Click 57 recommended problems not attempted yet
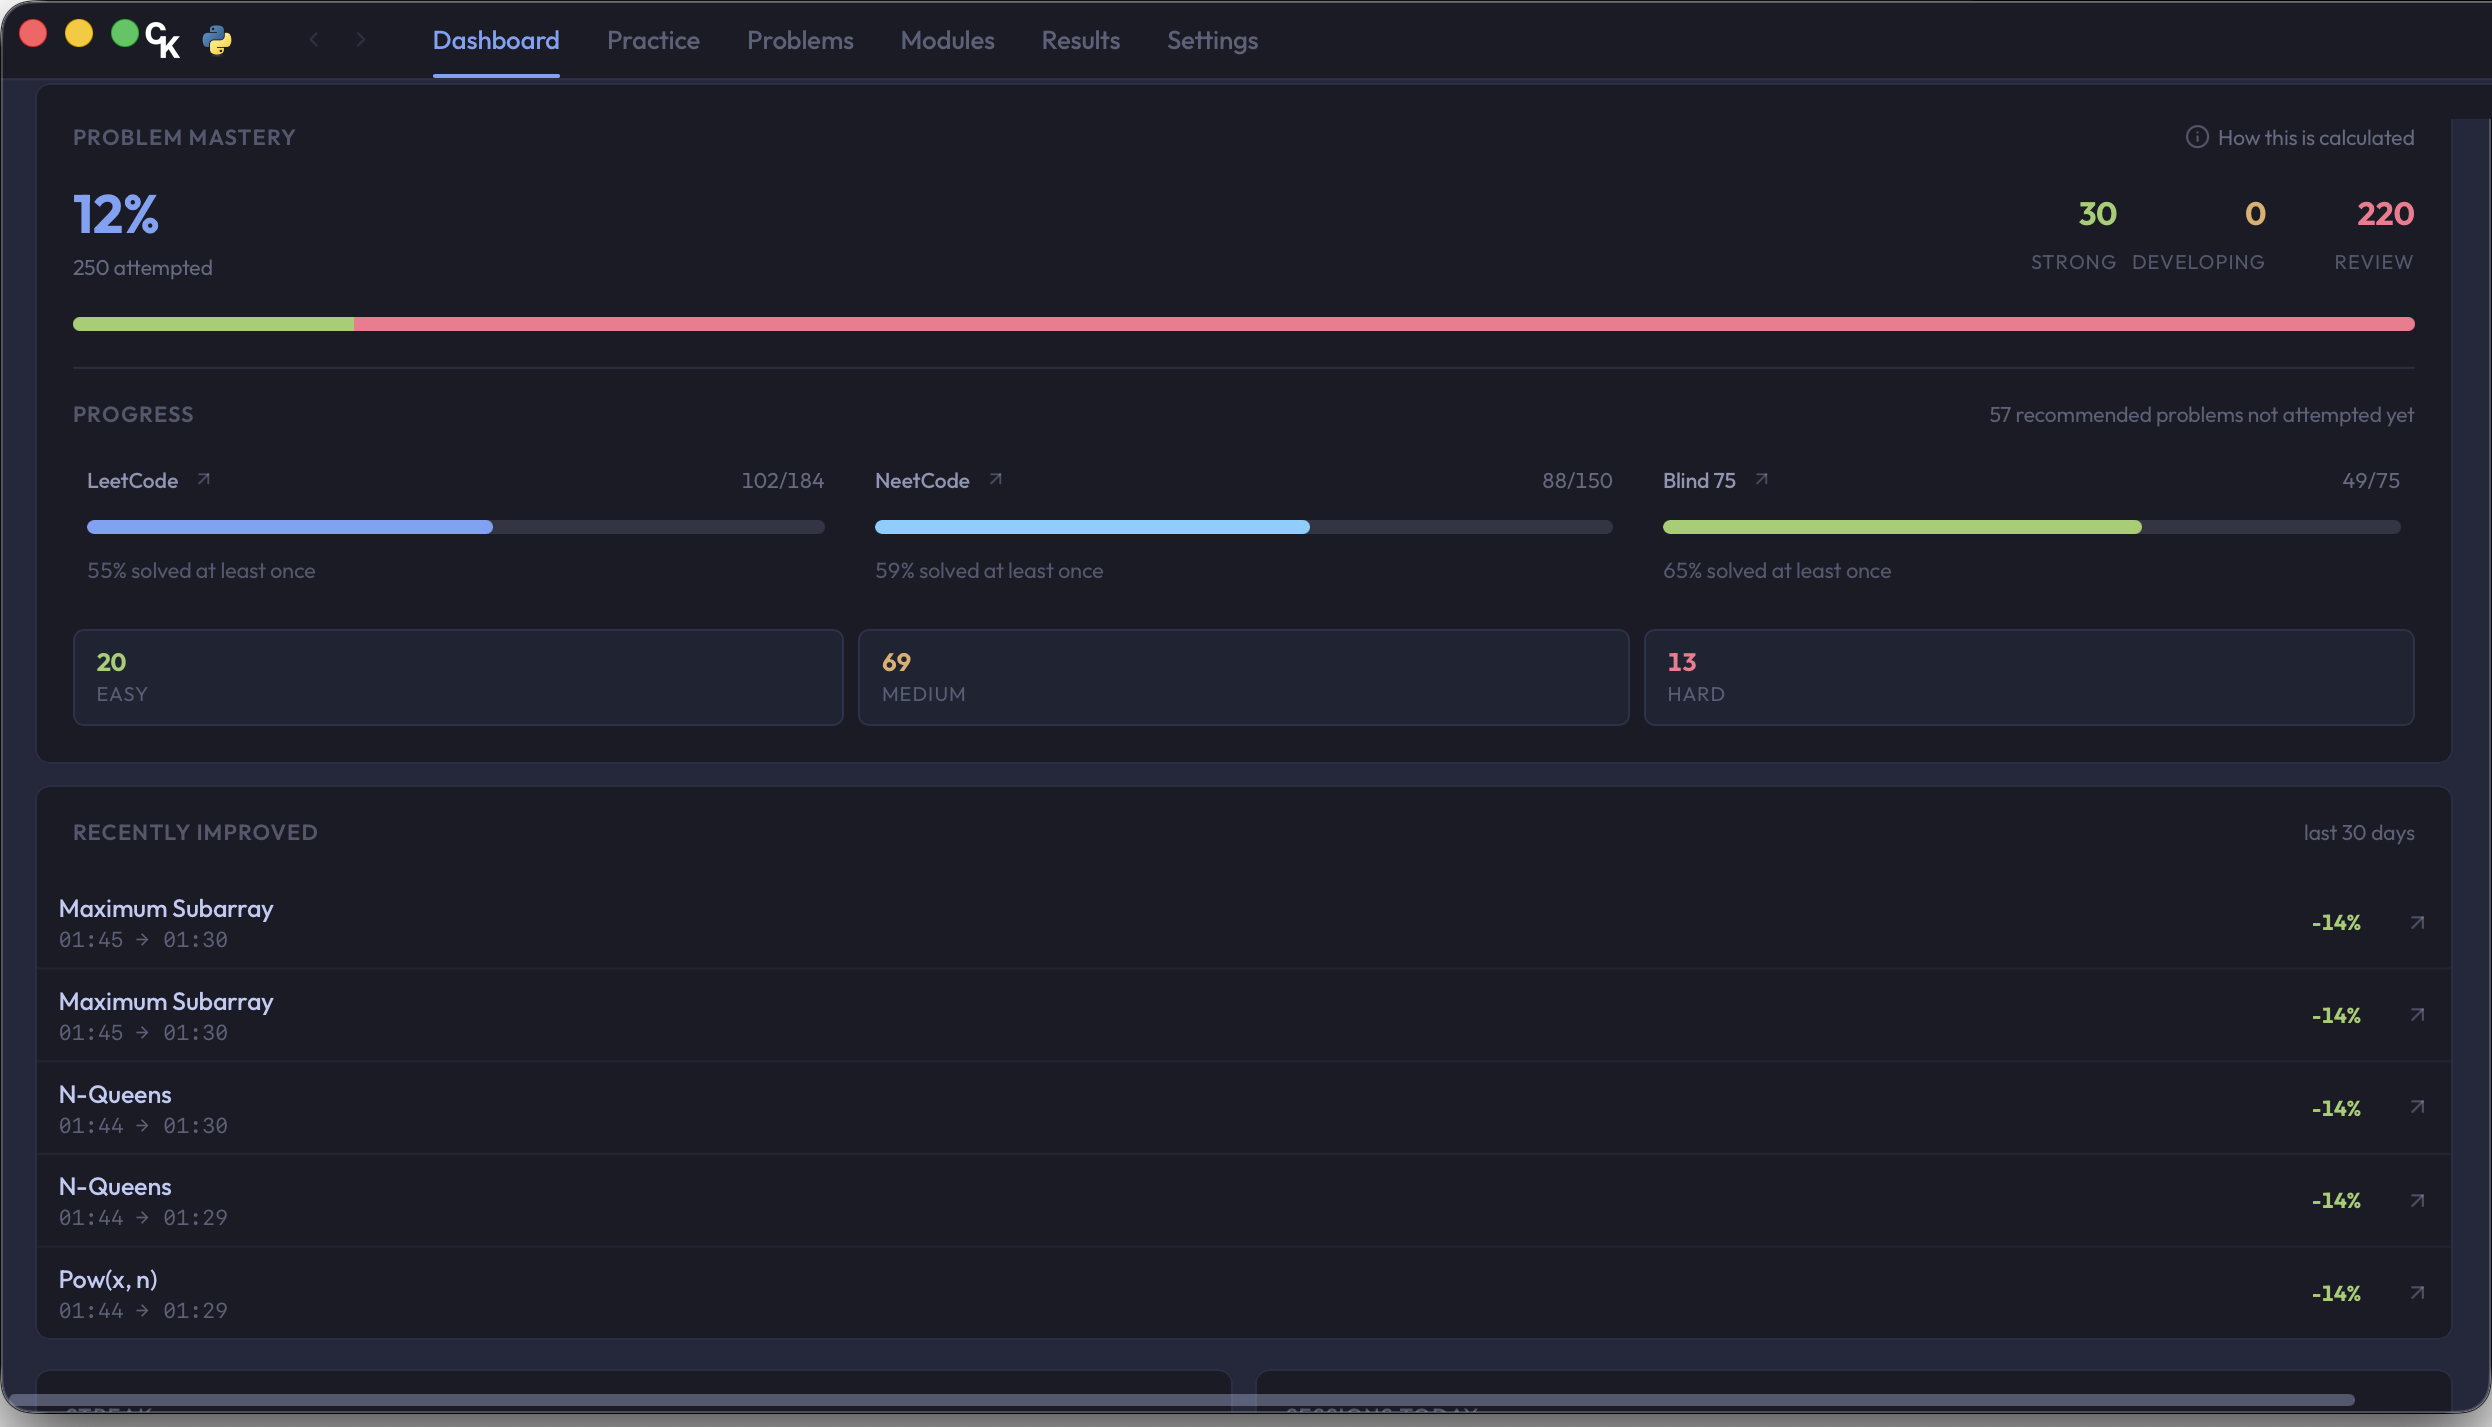 click(x=2201, y=415)
